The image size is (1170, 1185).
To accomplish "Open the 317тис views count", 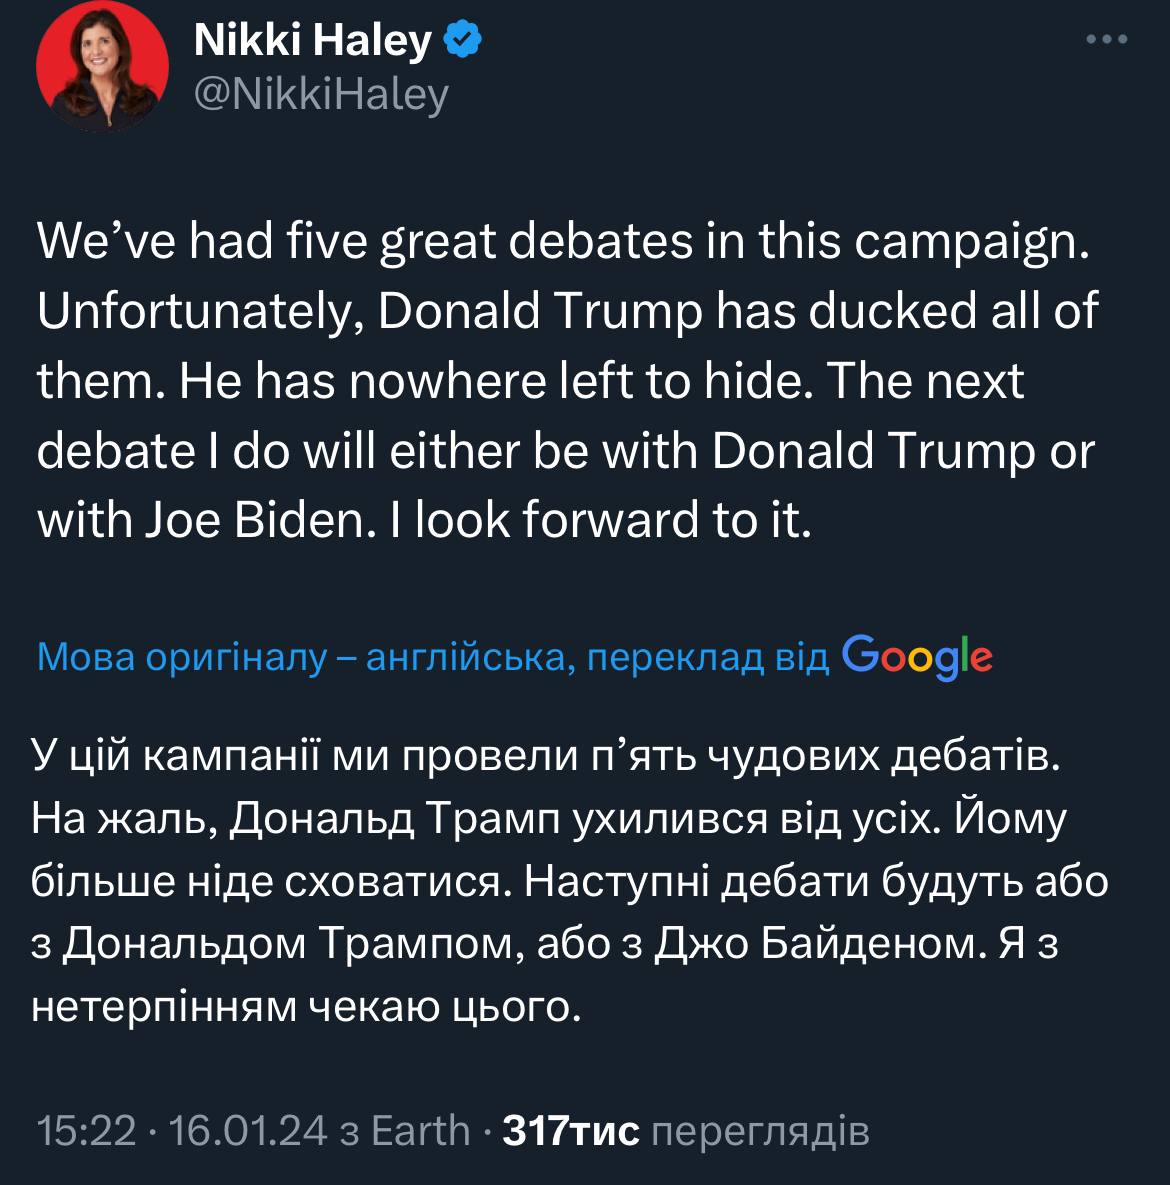I will [571, 1131].
